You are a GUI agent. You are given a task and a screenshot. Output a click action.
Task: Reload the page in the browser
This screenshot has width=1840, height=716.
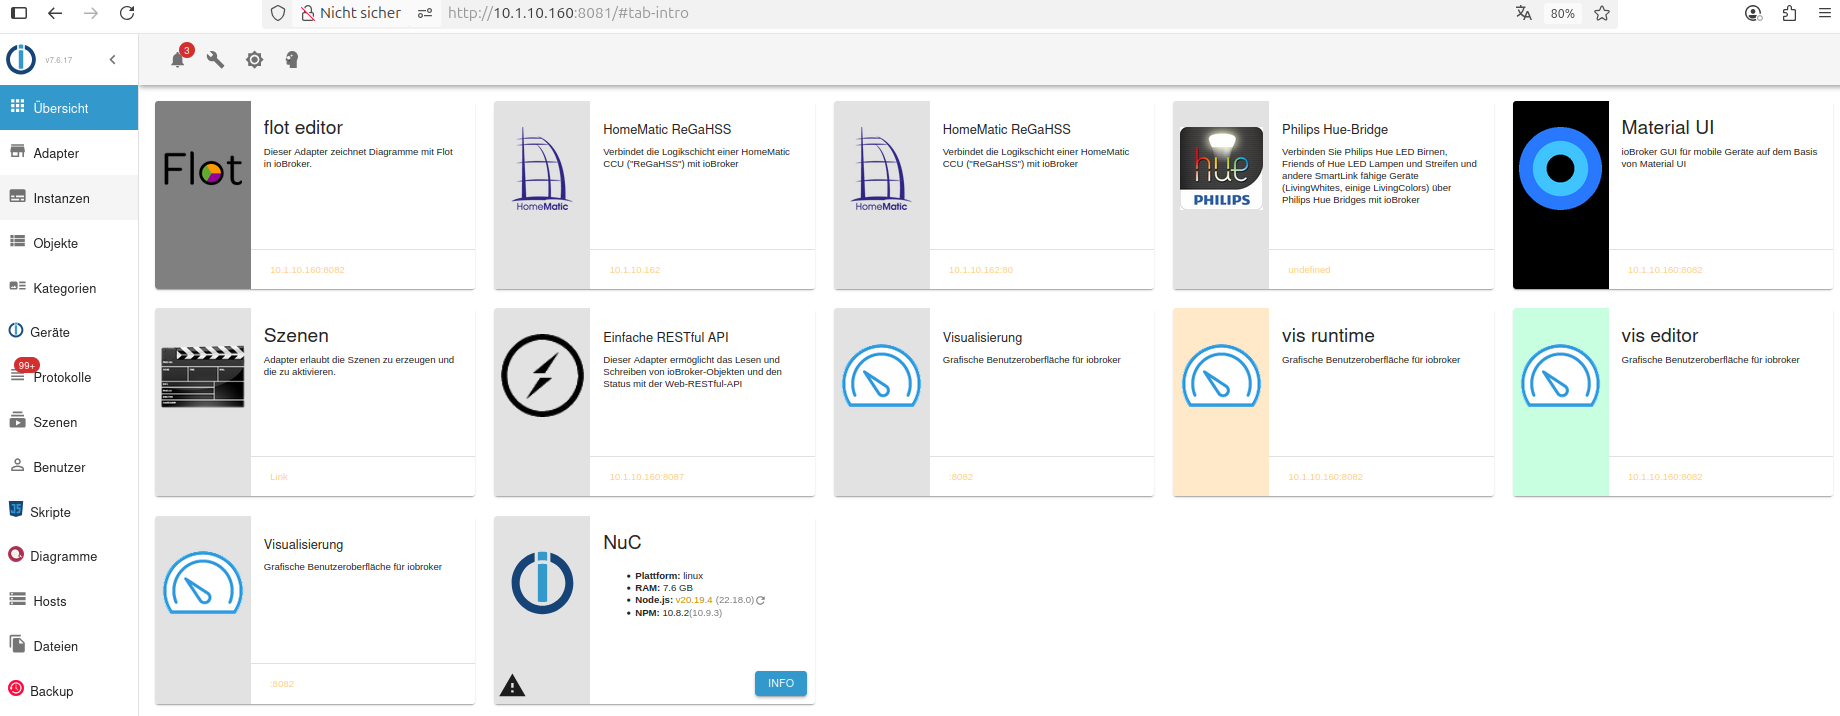click(127, 13)
